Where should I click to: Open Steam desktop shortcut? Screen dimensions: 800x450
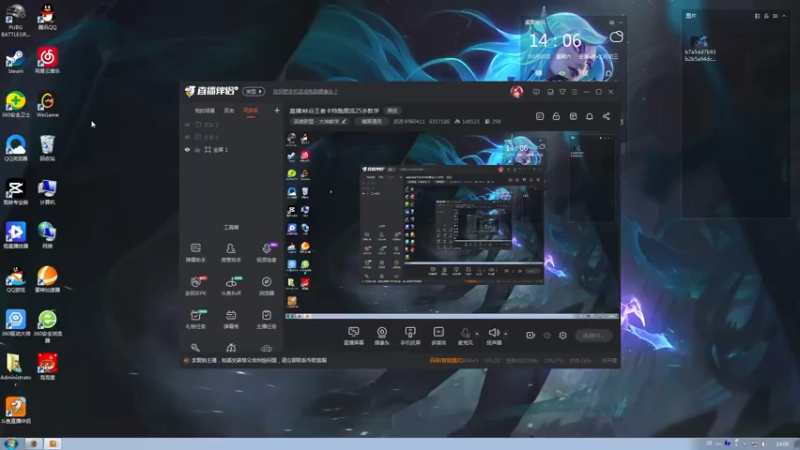click(15, 61)
